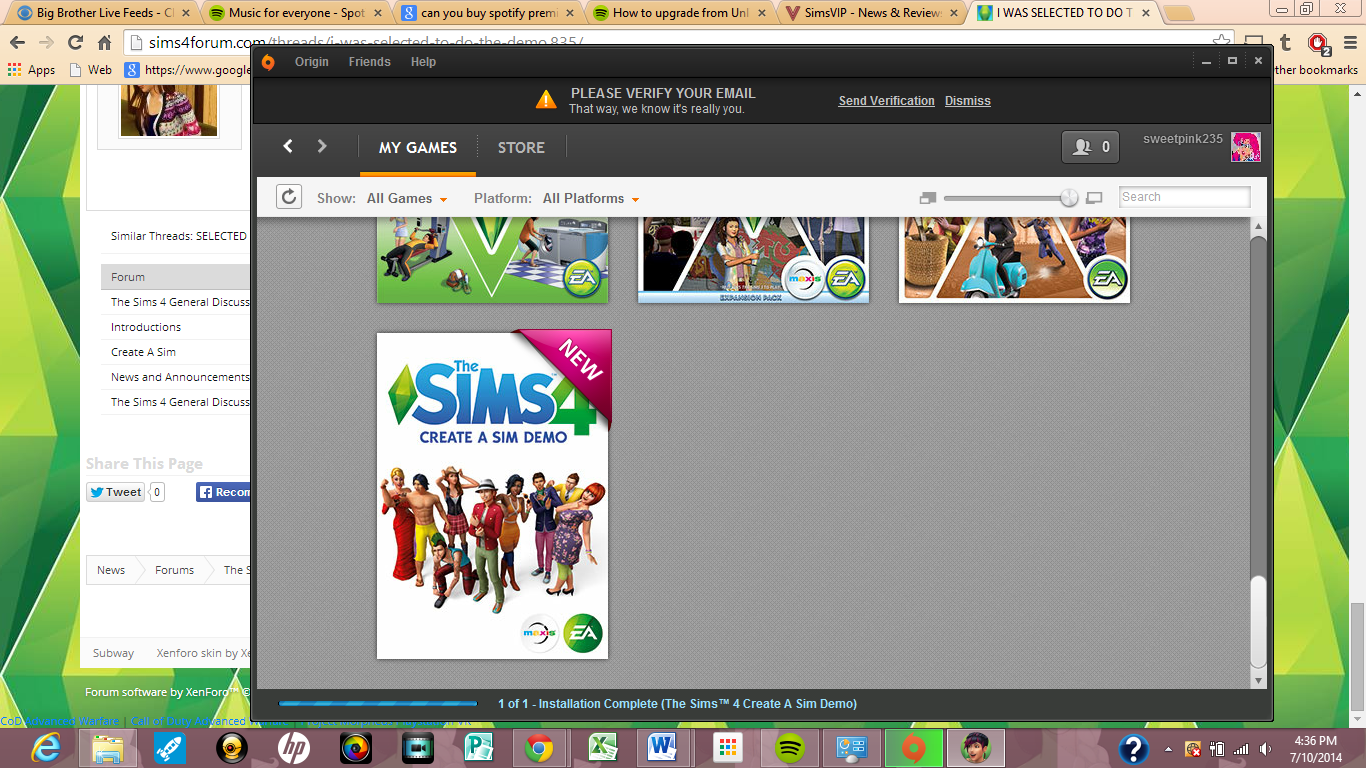1366x768 pixels.
Task: Click the volume icon in system tray
Action: 1266,748
